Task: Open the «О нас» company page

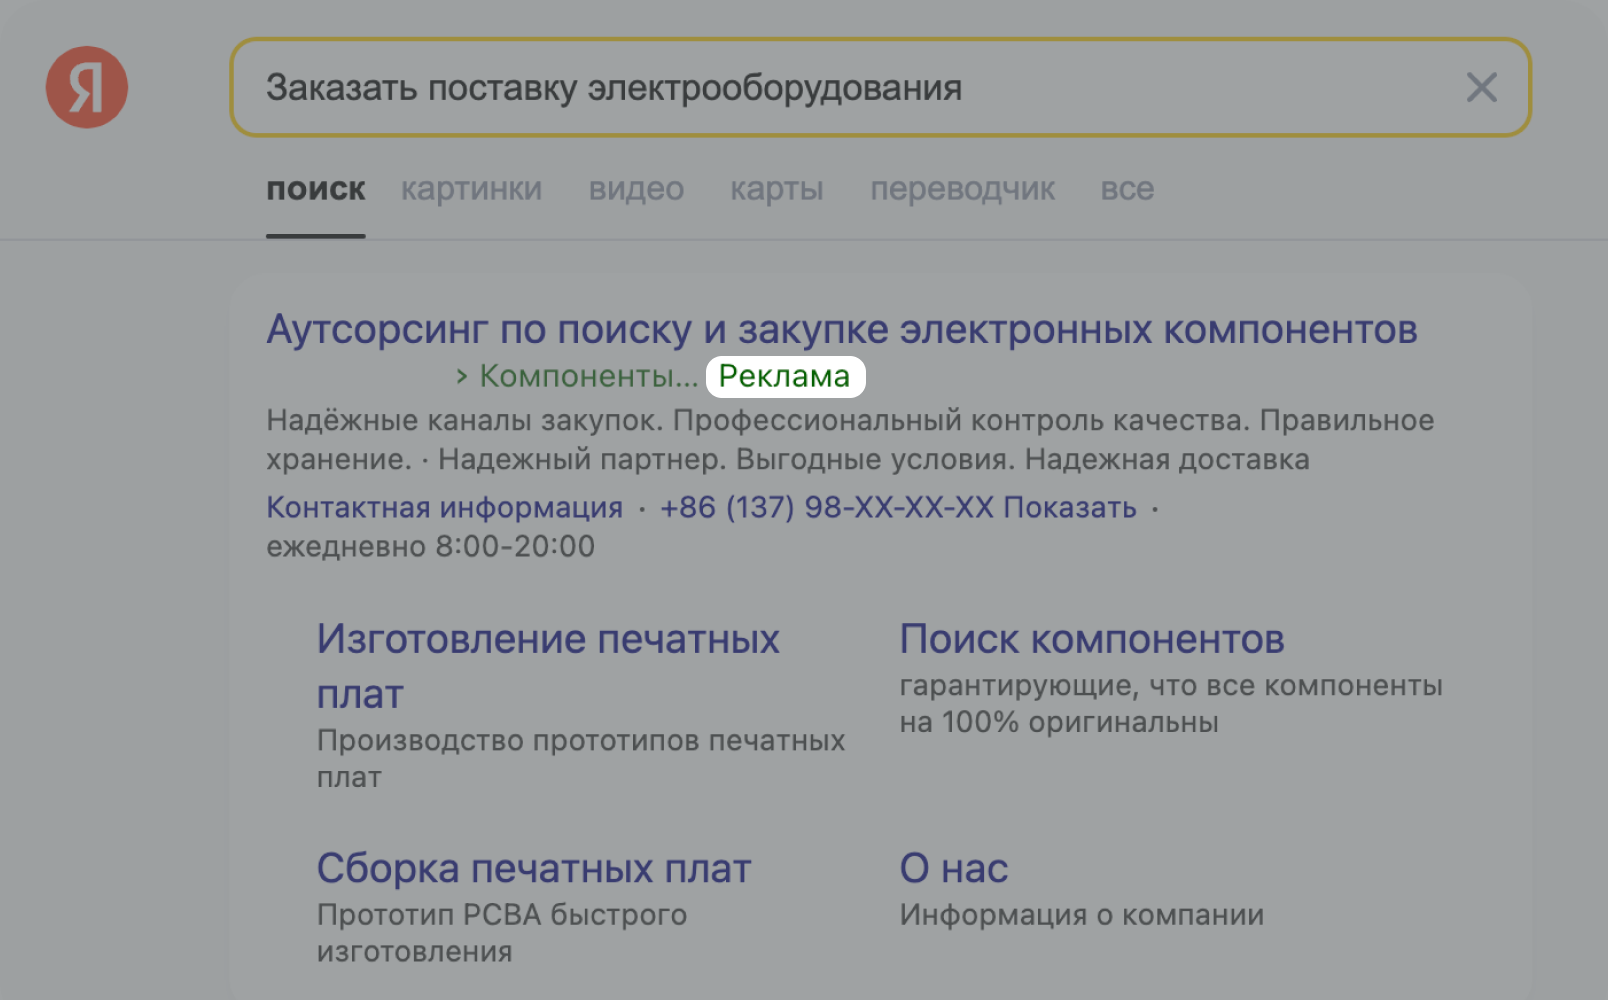Action: pos(953,867)
